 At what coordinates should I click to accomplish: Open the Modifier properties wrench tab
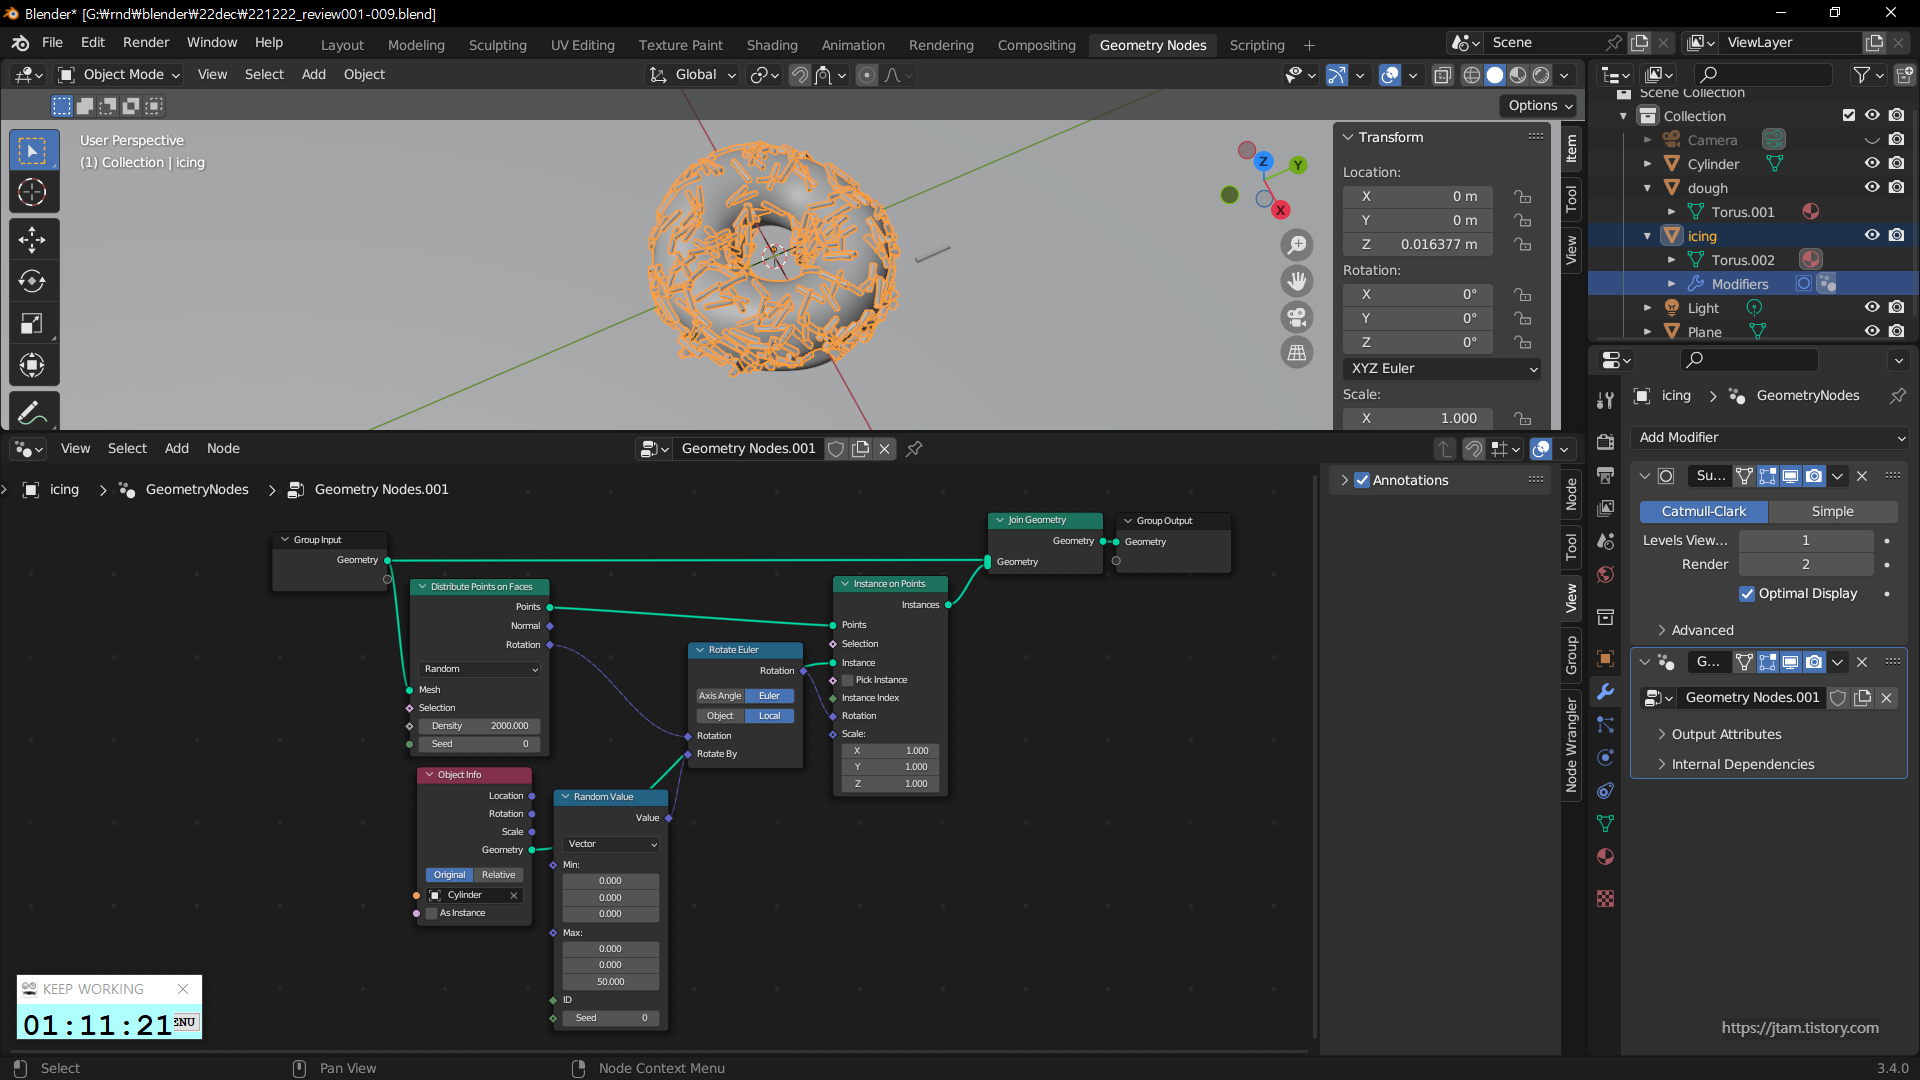pyautogui.click(x=1605, y=691)
